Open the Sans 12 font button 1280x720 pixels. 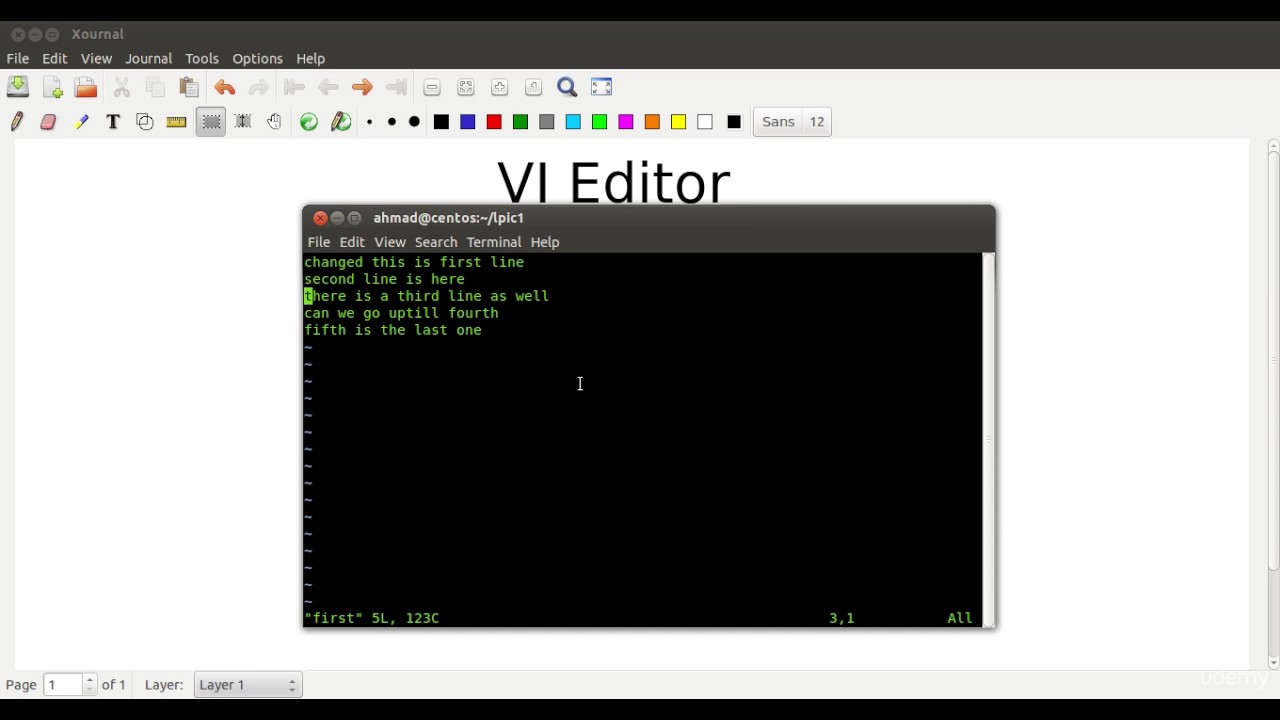click(792, 122)
